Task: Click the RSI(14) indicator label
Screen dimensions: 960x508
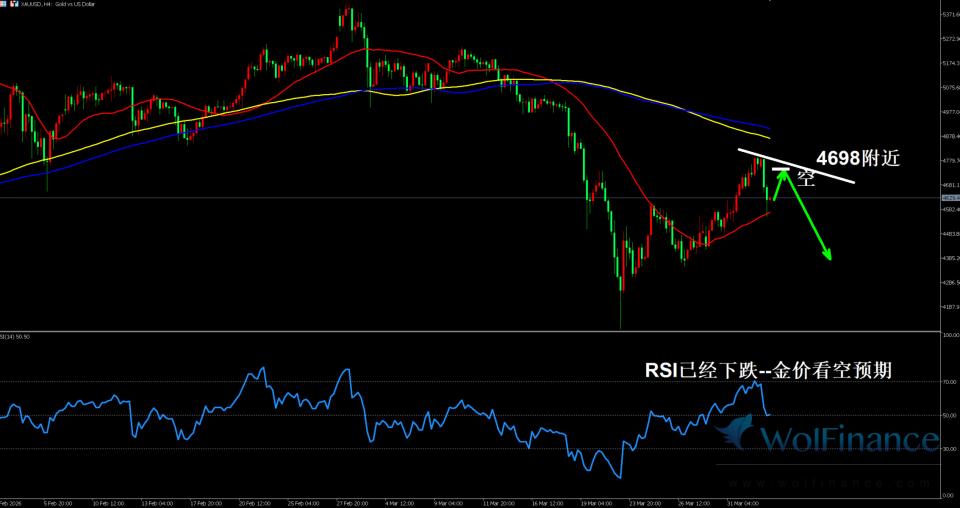Action: coord(15,336)
